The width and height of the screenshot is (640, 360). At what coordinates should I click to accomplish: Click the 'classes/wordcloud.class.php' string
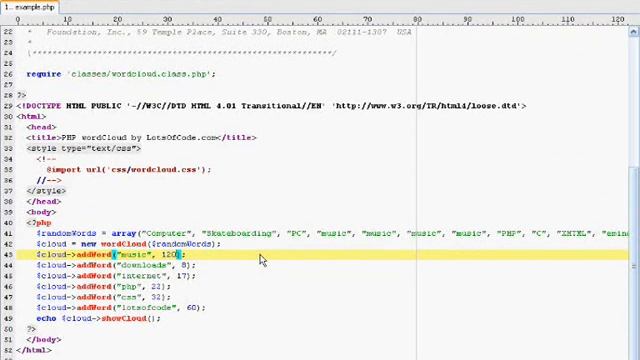click(141, 74)
